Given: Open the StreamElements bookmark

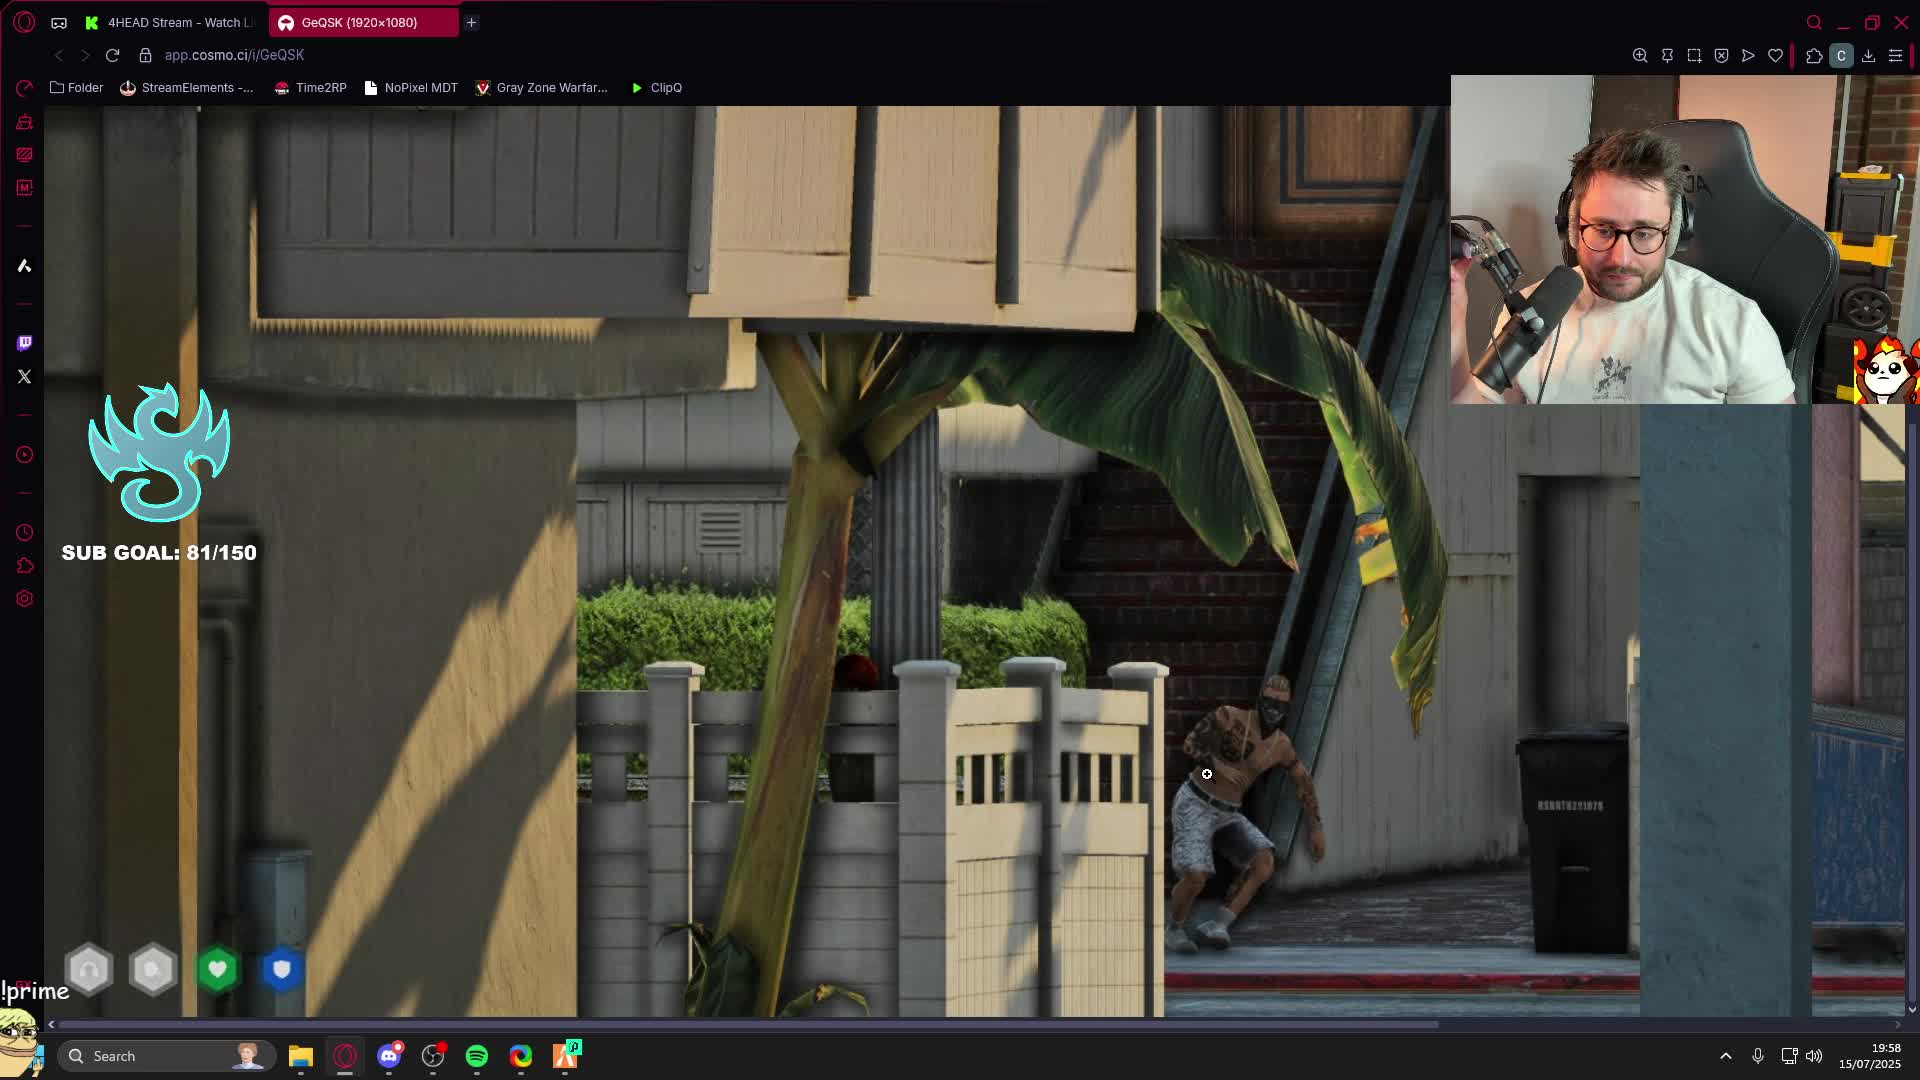Looking at the screenshot, I should click(x=187, y=88).
